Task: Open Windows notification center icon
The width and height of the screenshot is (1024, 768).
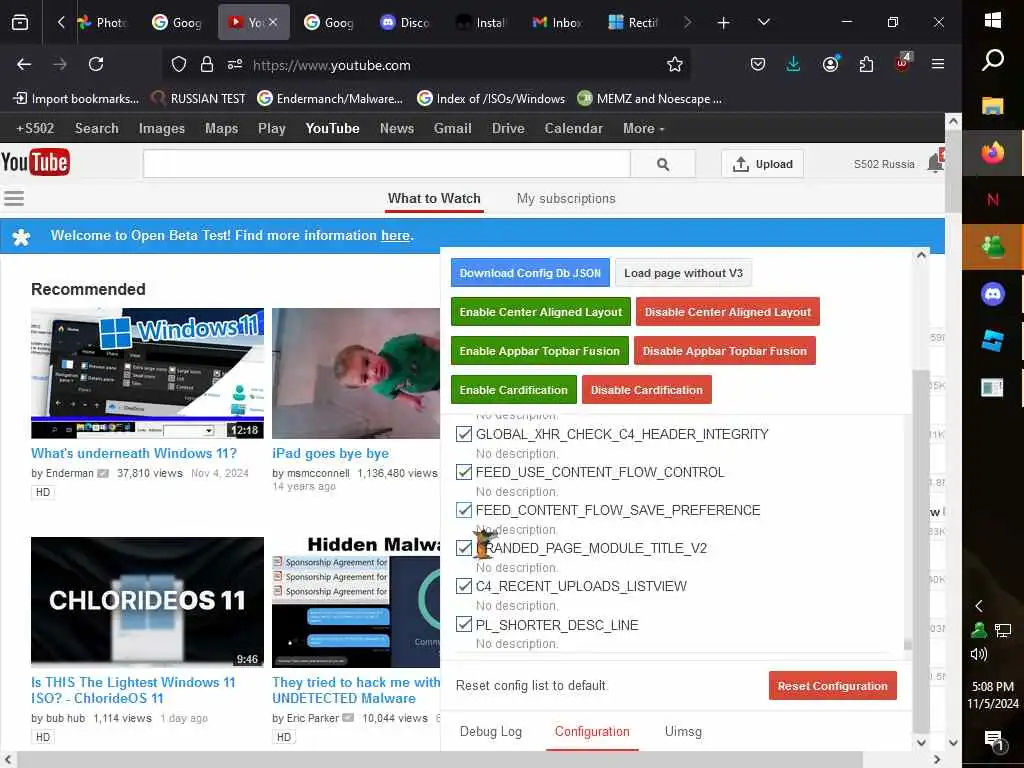Action: tap(993, 739)
